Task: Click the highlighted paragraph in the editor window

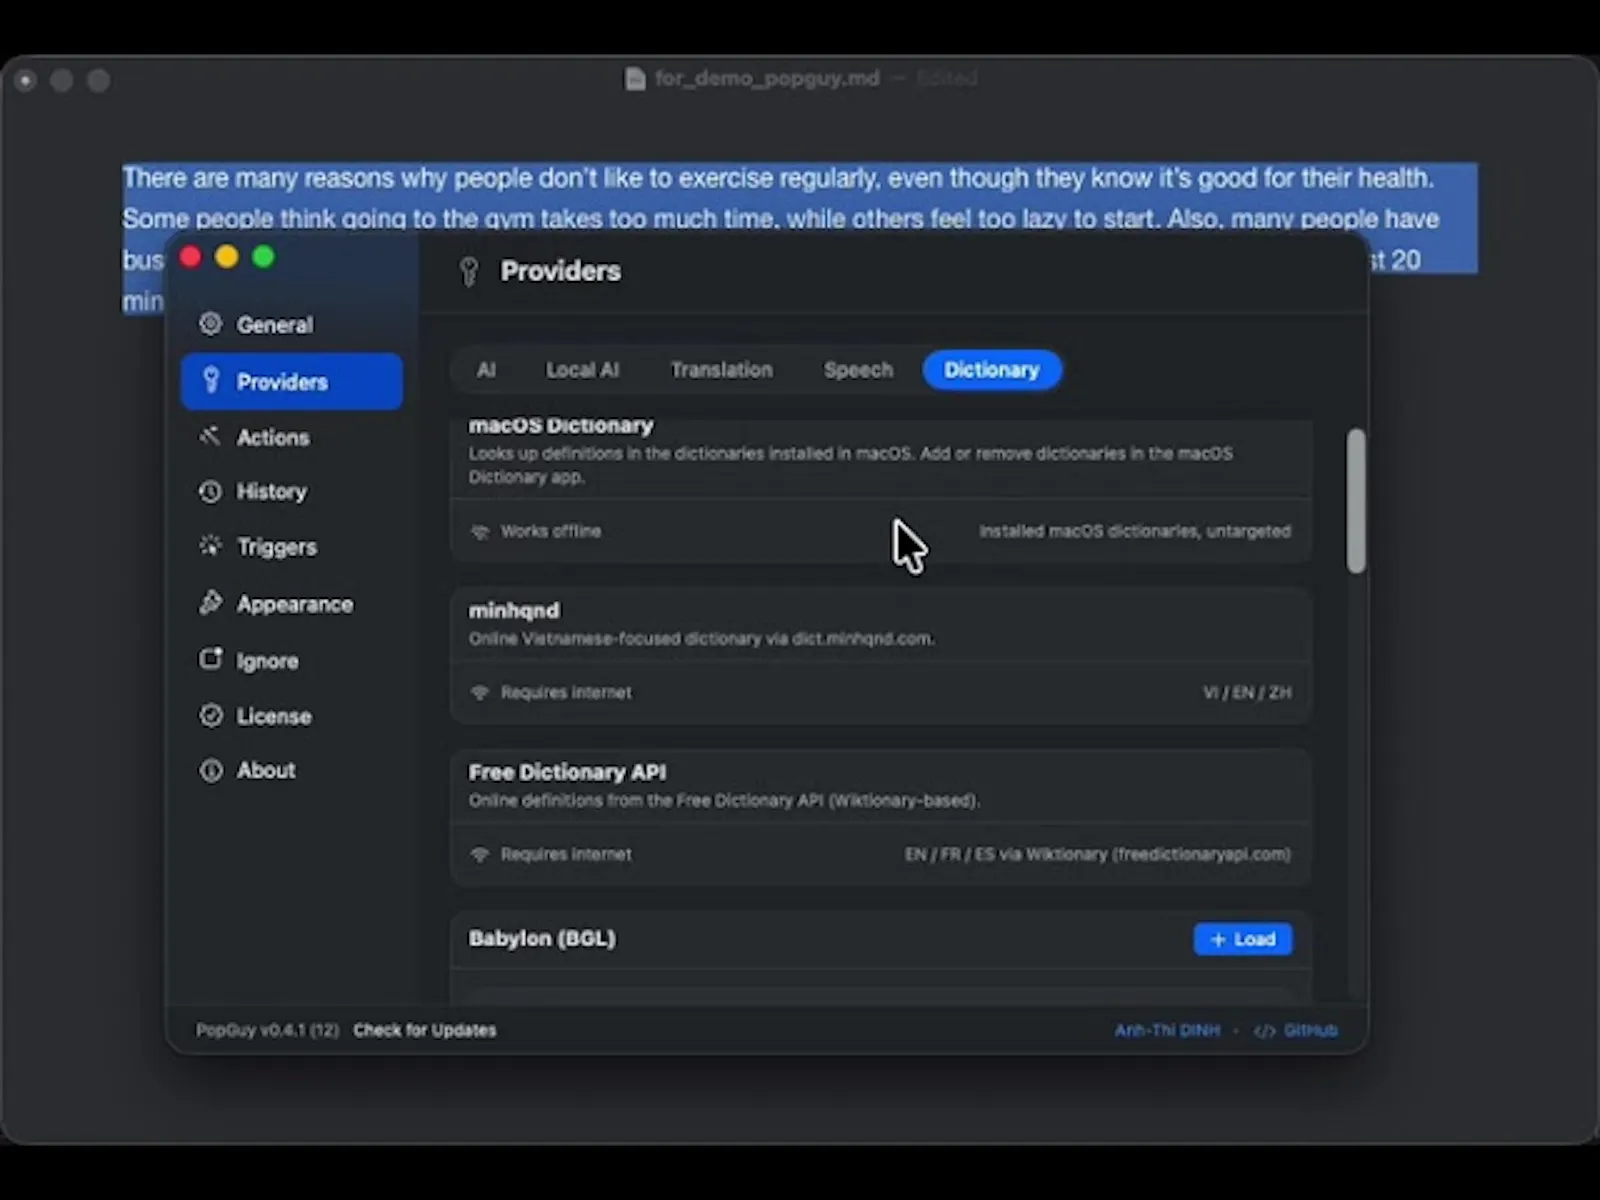Action: point(799,198)
